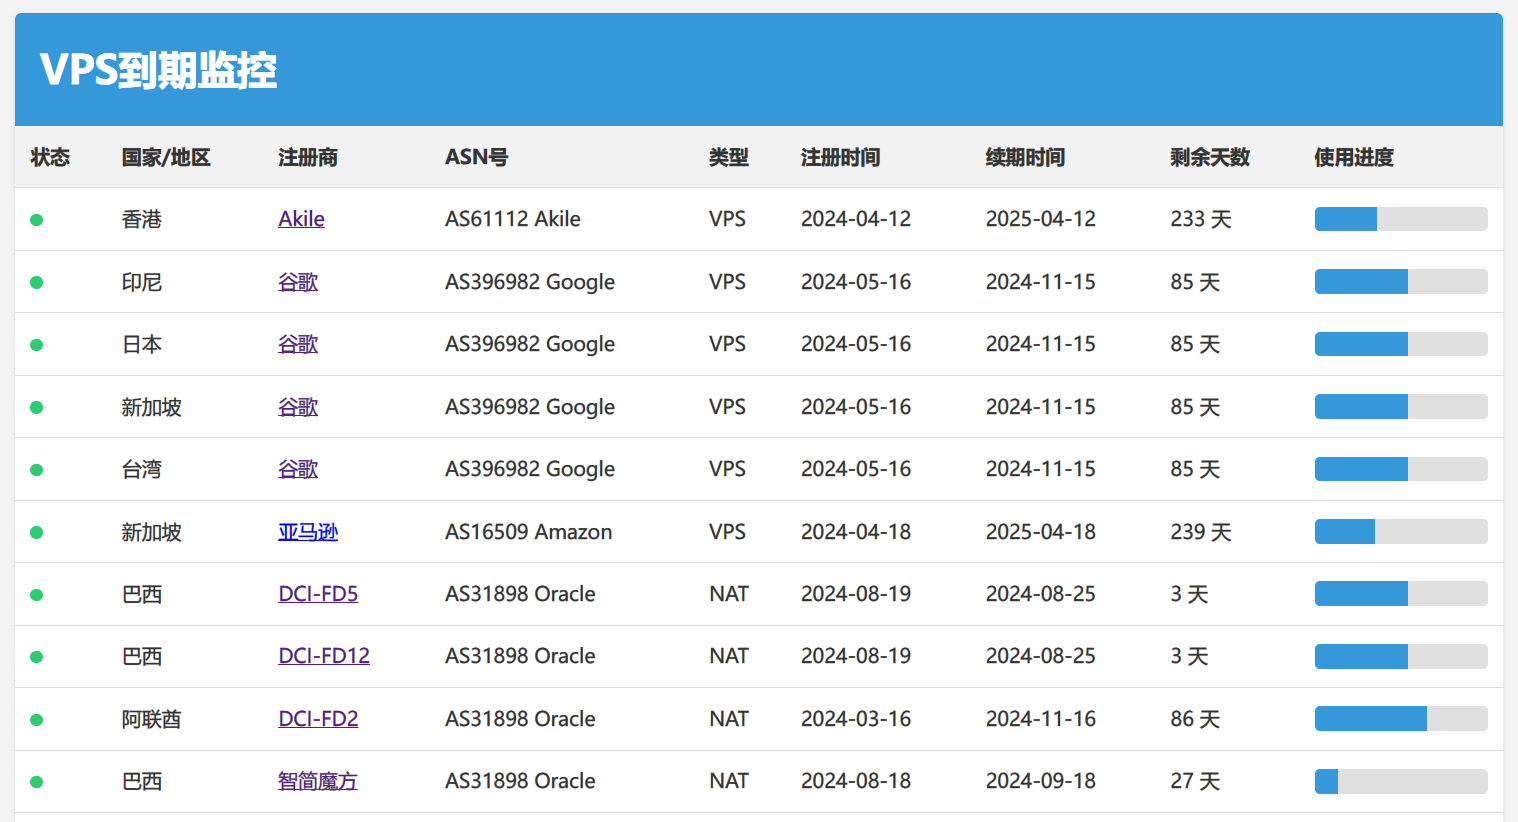Open the DCI-FD2 registrar link
This screenshot has height=822, width=1518.
point(318,719)
